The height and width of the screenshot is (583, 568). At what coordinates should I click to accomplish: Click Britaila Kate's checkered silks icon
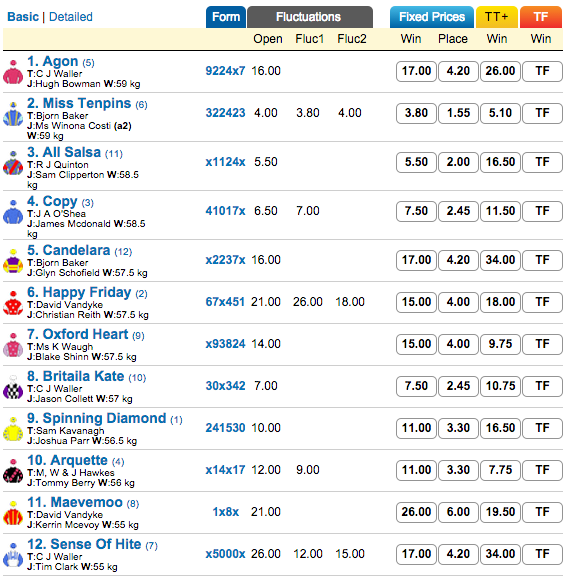click(13, 387)
